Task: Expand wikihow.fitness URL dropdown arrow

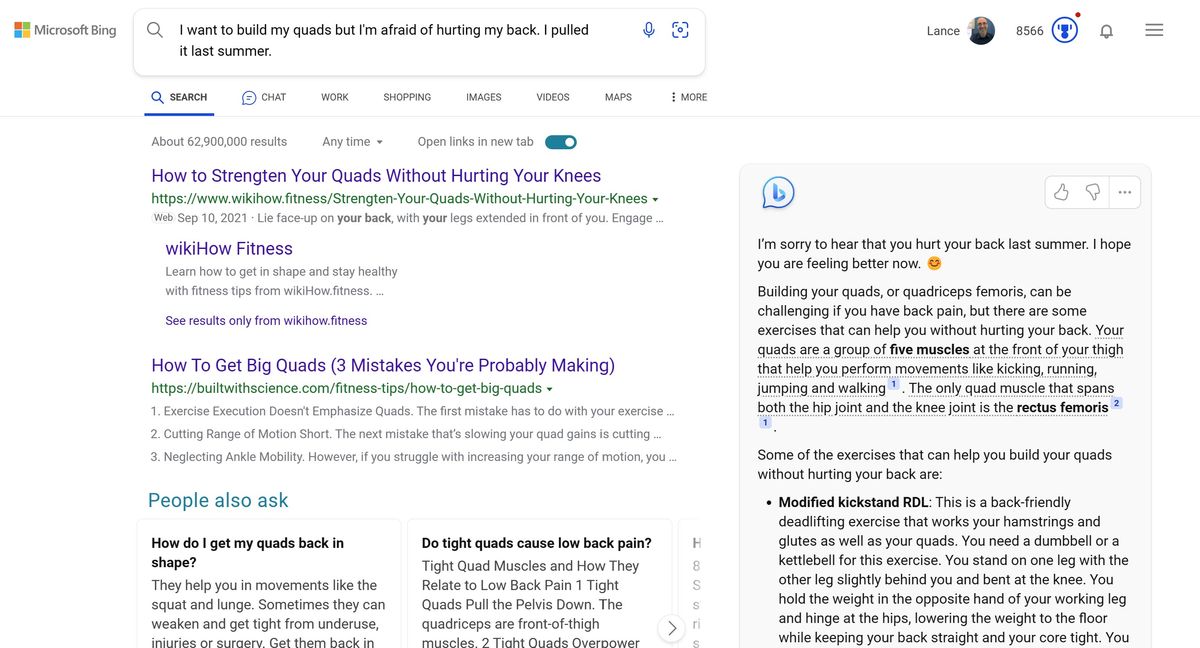Action: 655,200
